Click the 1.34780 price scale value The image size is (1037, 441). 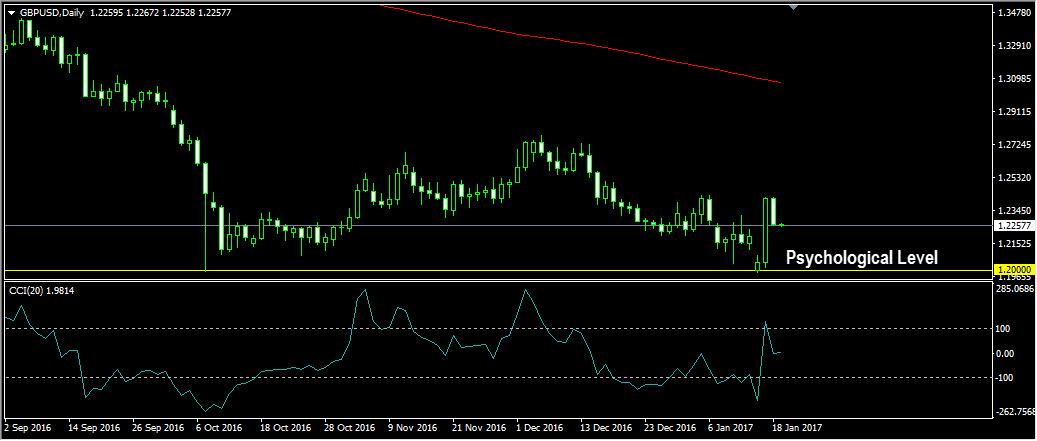(x=1015, y=13)
